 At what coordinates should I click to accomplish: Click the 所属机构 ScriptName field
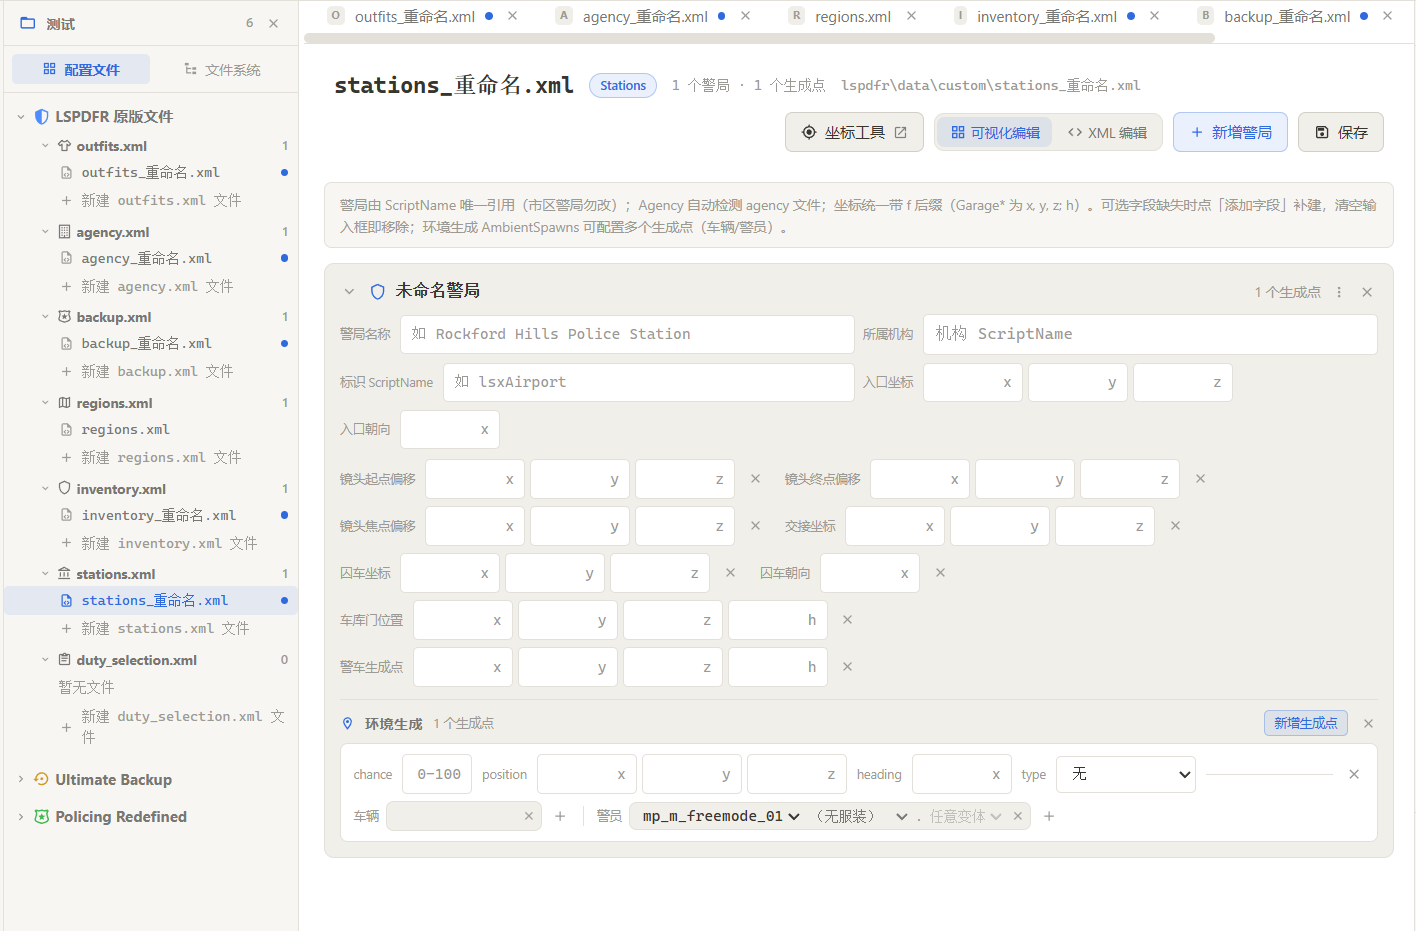(x=1150, y=334)
